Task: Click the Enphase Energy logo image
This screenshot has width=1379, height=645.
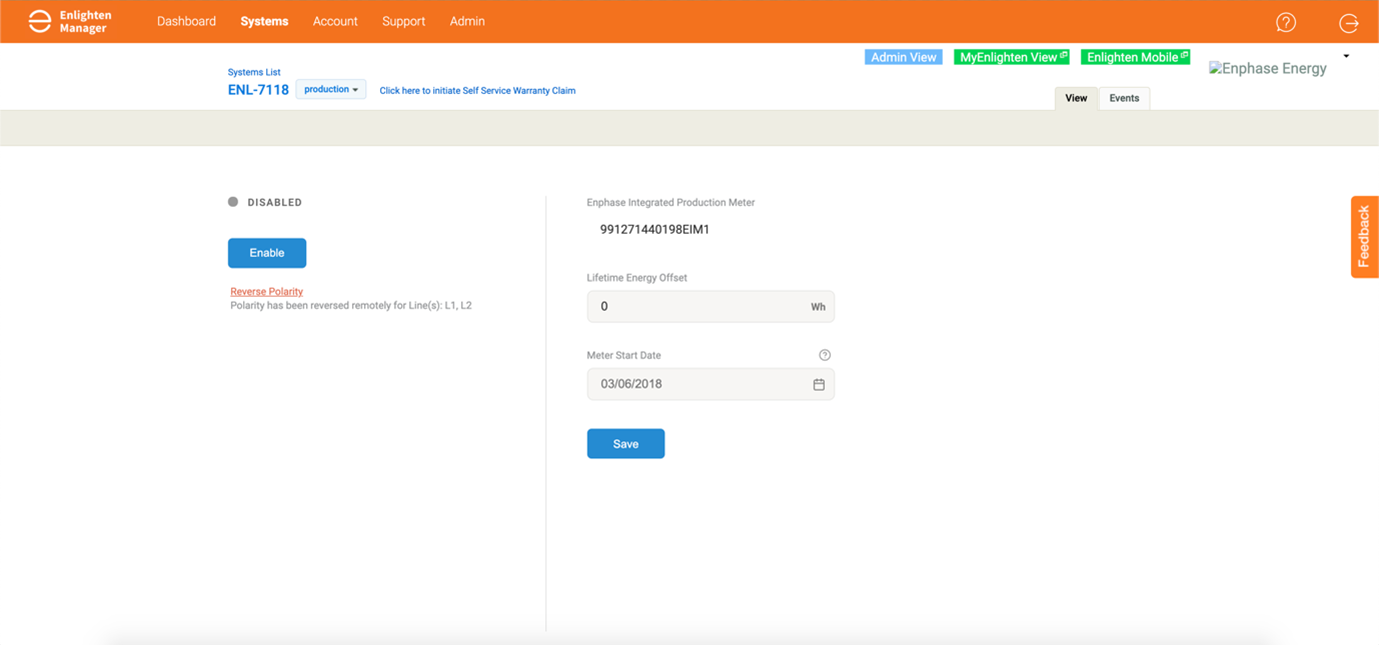Action: click(1268, 69)
